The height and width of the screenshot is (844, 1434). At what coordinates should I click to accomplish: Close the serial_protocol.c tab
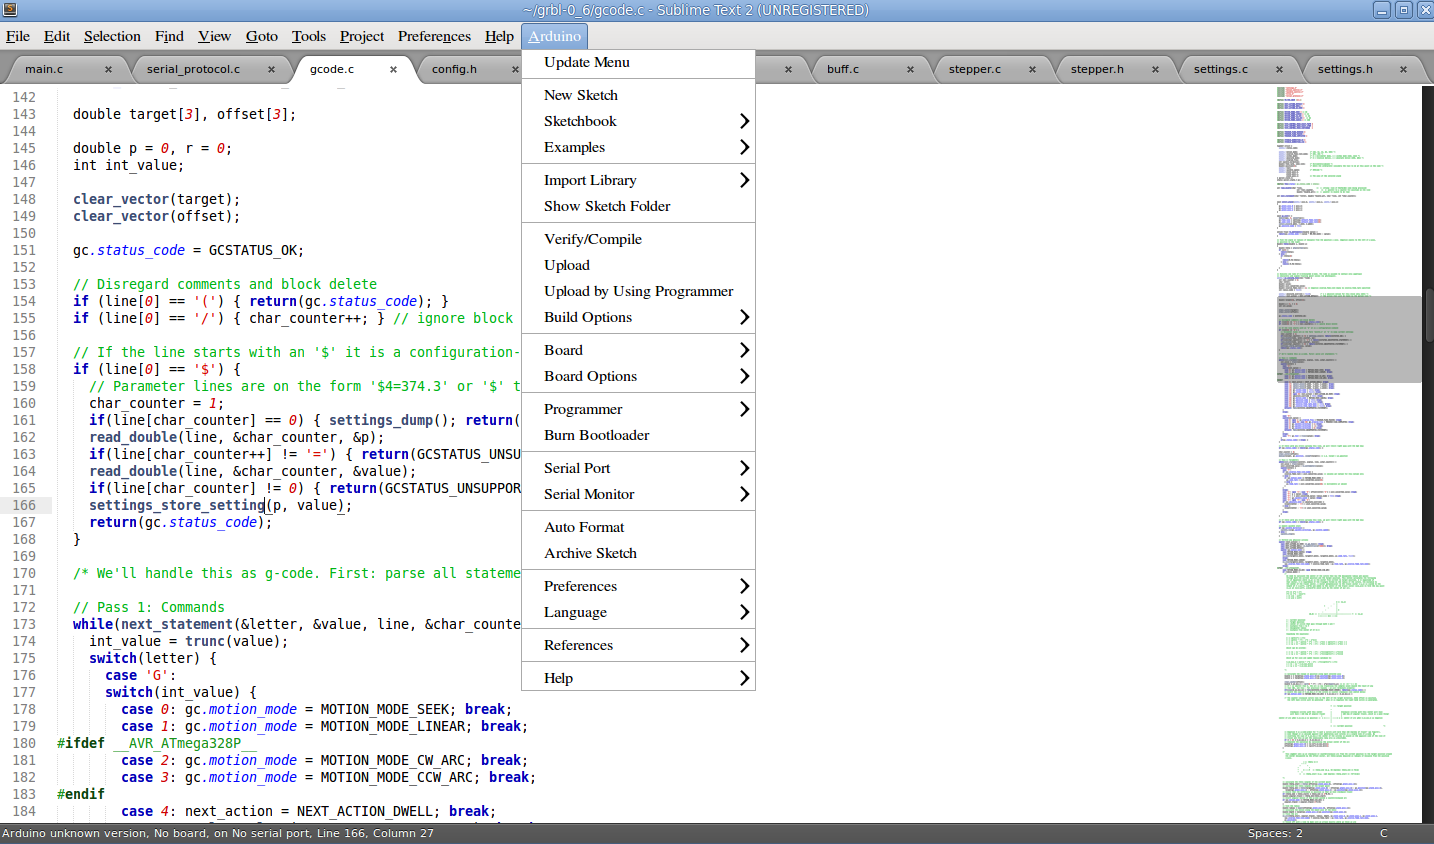271,70
